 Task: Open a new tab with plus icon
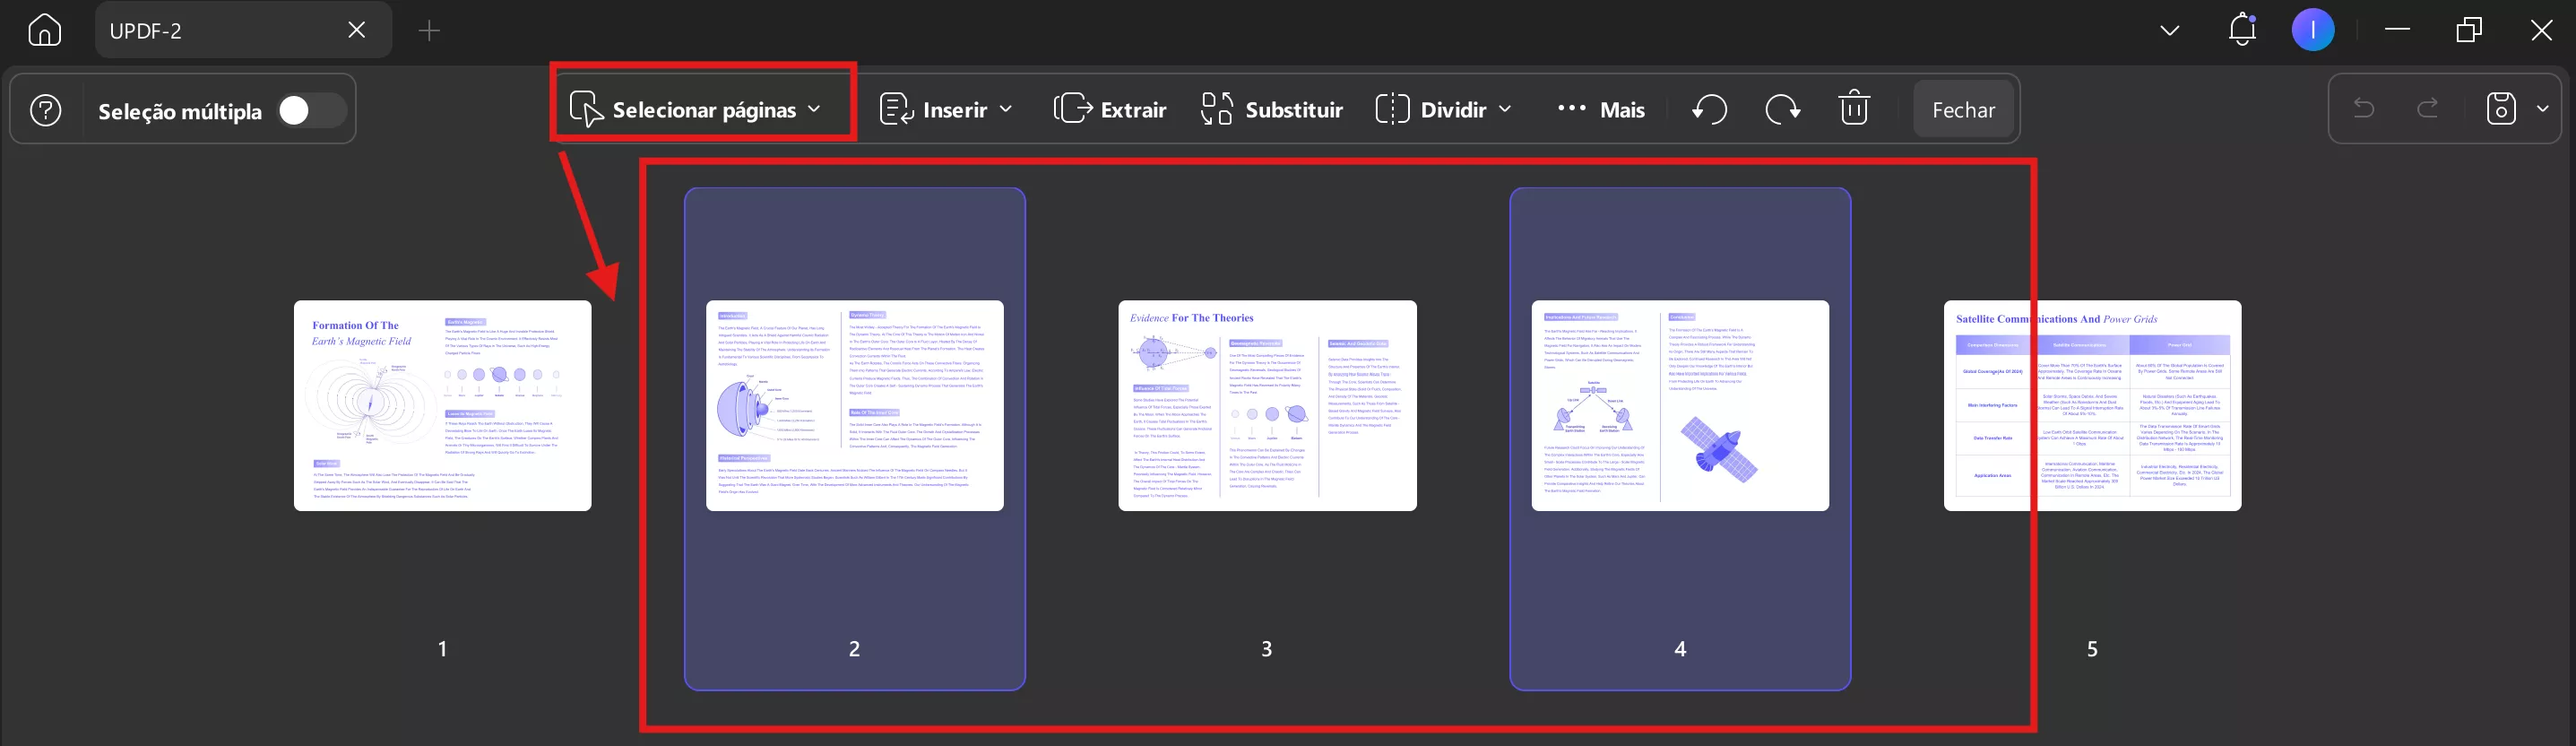pos(429,31)
